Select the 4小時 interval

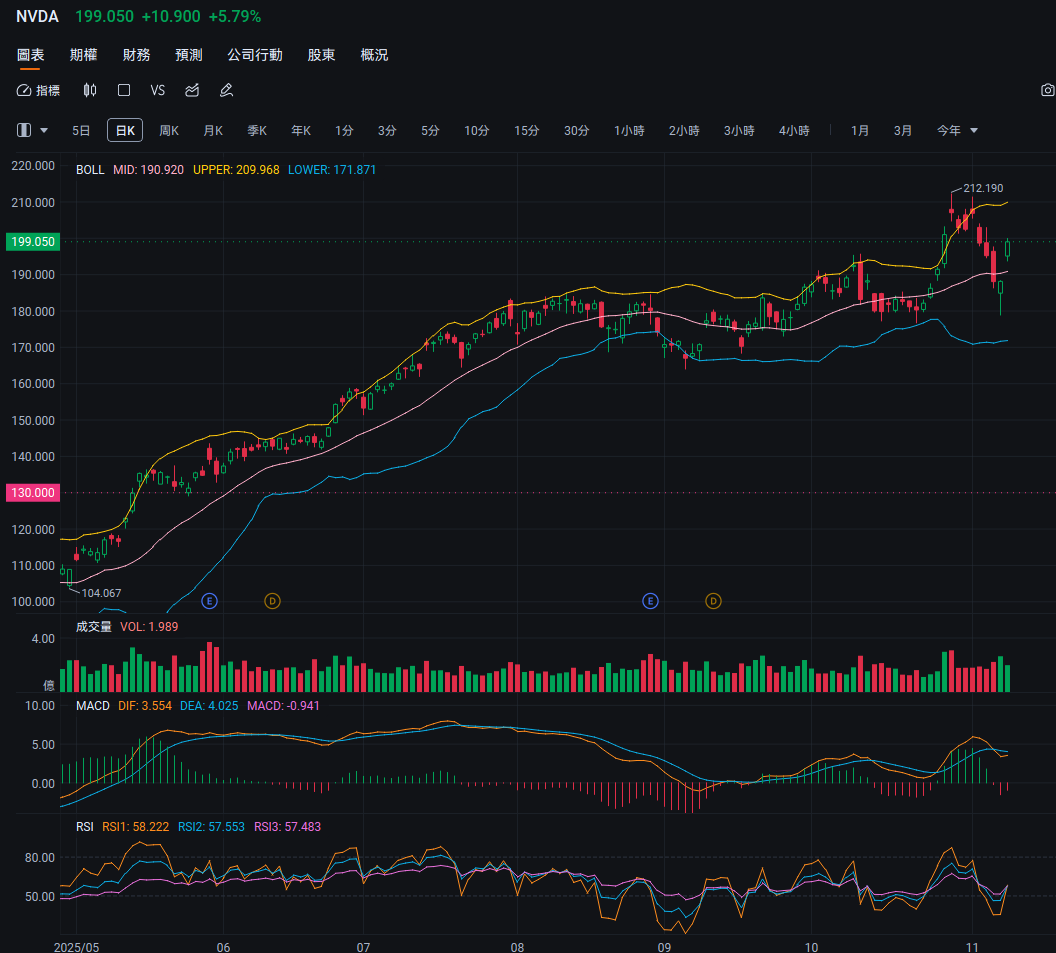tap(794, 131)
